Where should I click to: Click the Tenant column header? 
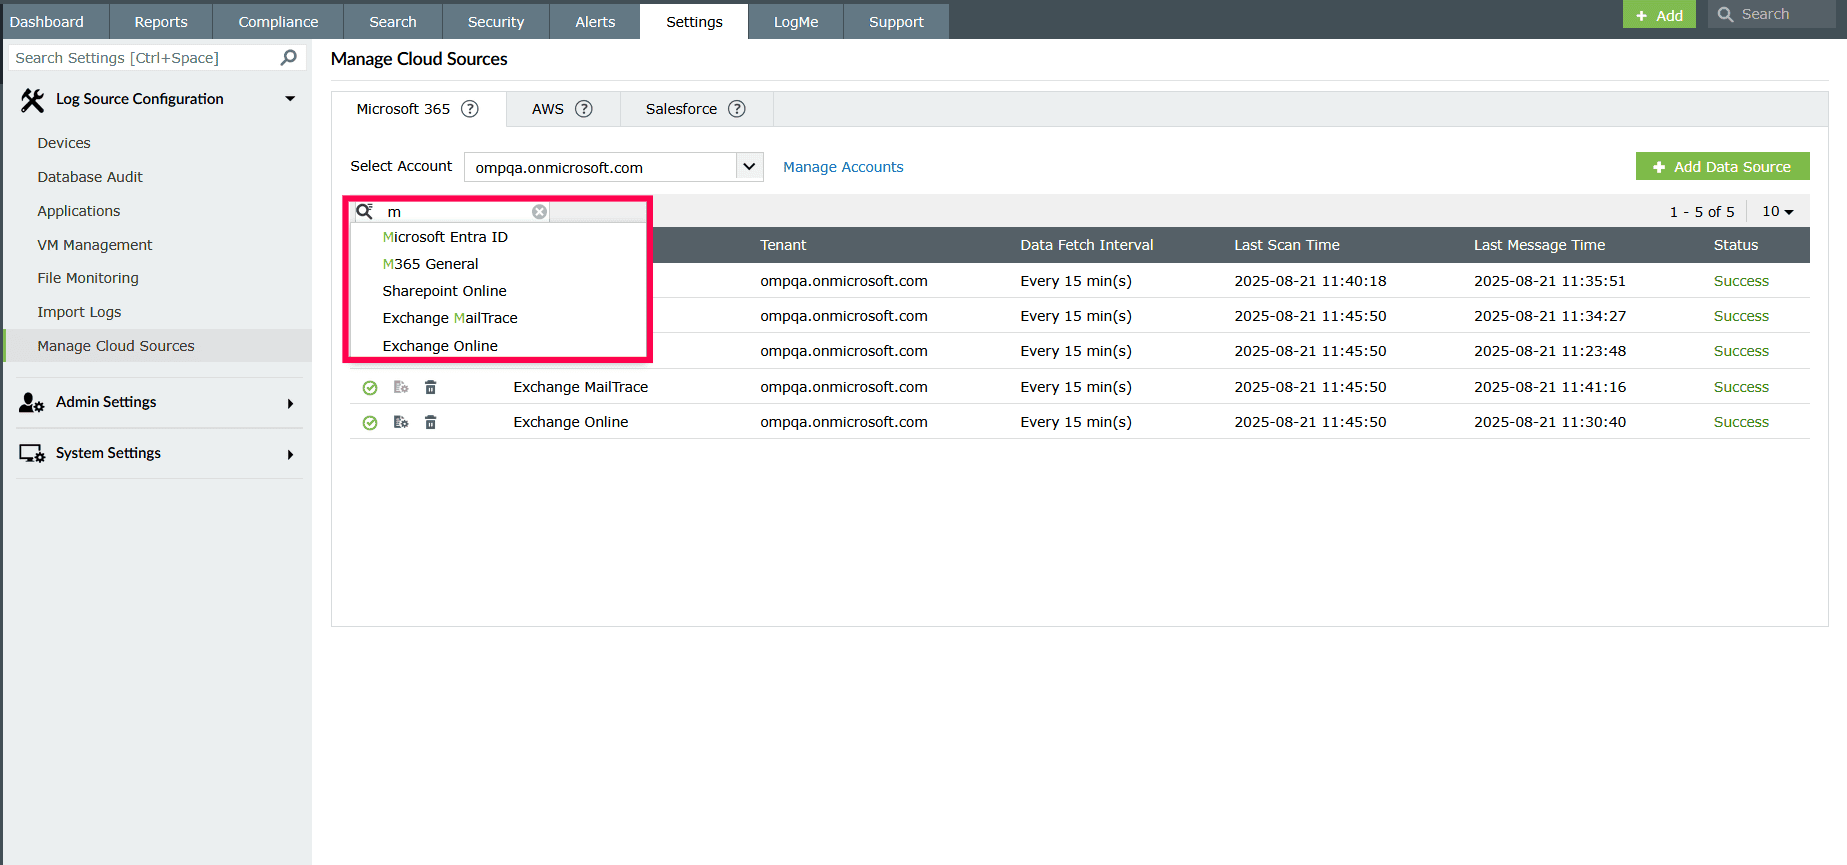[x=783, y=245]
